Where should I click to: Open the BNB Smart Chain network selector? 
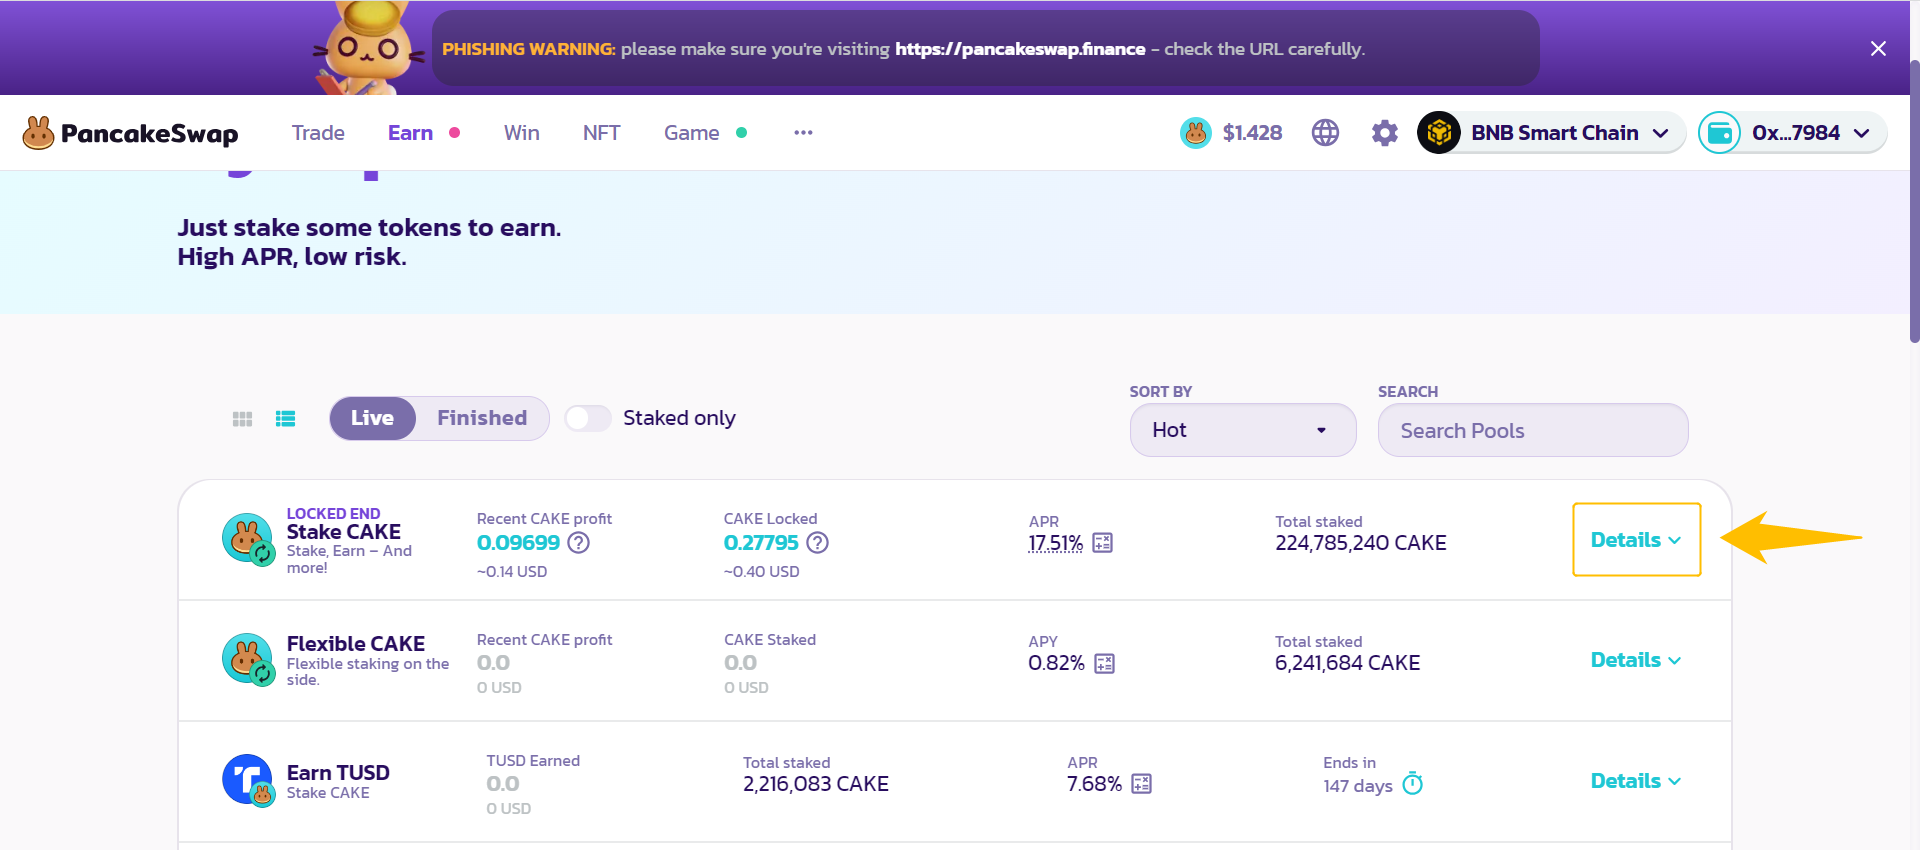1550,133
